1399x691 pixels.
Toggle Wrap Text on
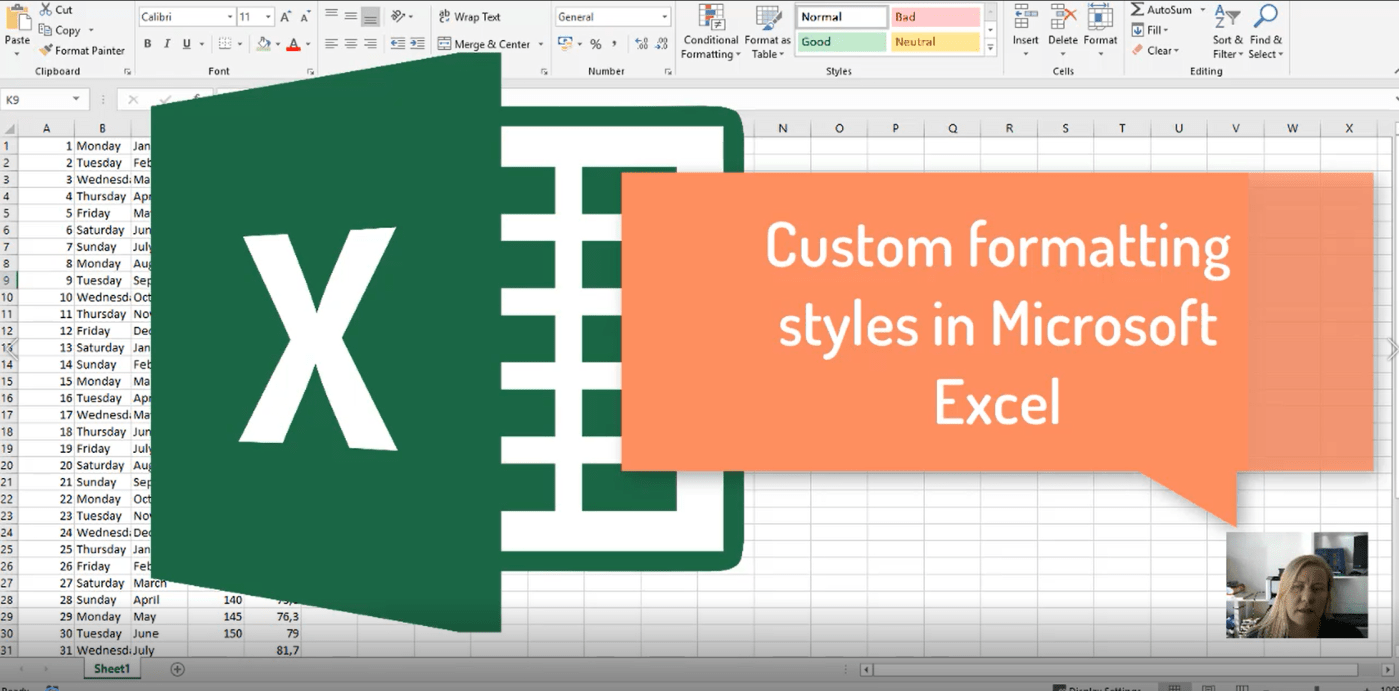click(470, 17)
